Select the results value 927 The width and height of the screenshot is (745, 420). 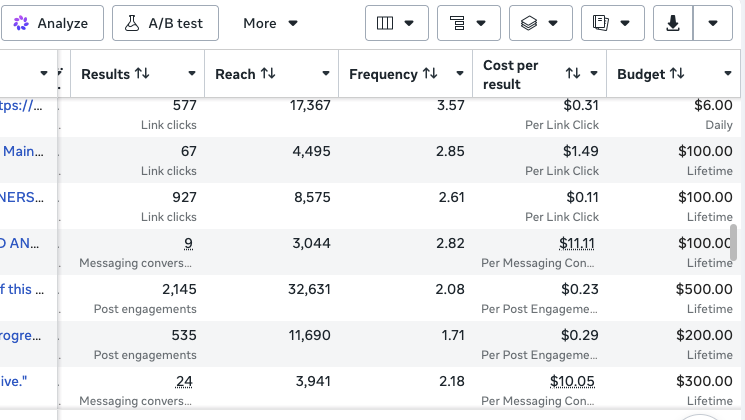(184, 197)
